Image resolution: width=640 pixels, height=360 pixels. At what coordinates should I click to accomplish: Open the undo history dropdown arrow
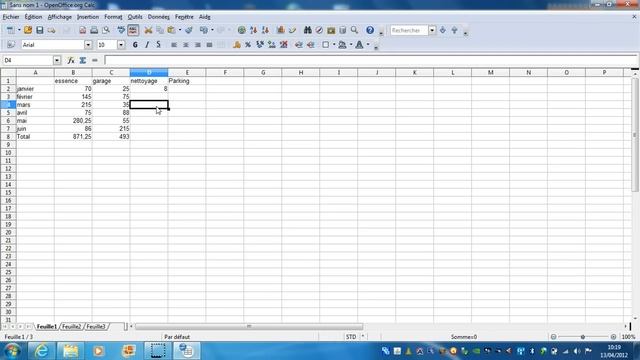click(212, 30)
